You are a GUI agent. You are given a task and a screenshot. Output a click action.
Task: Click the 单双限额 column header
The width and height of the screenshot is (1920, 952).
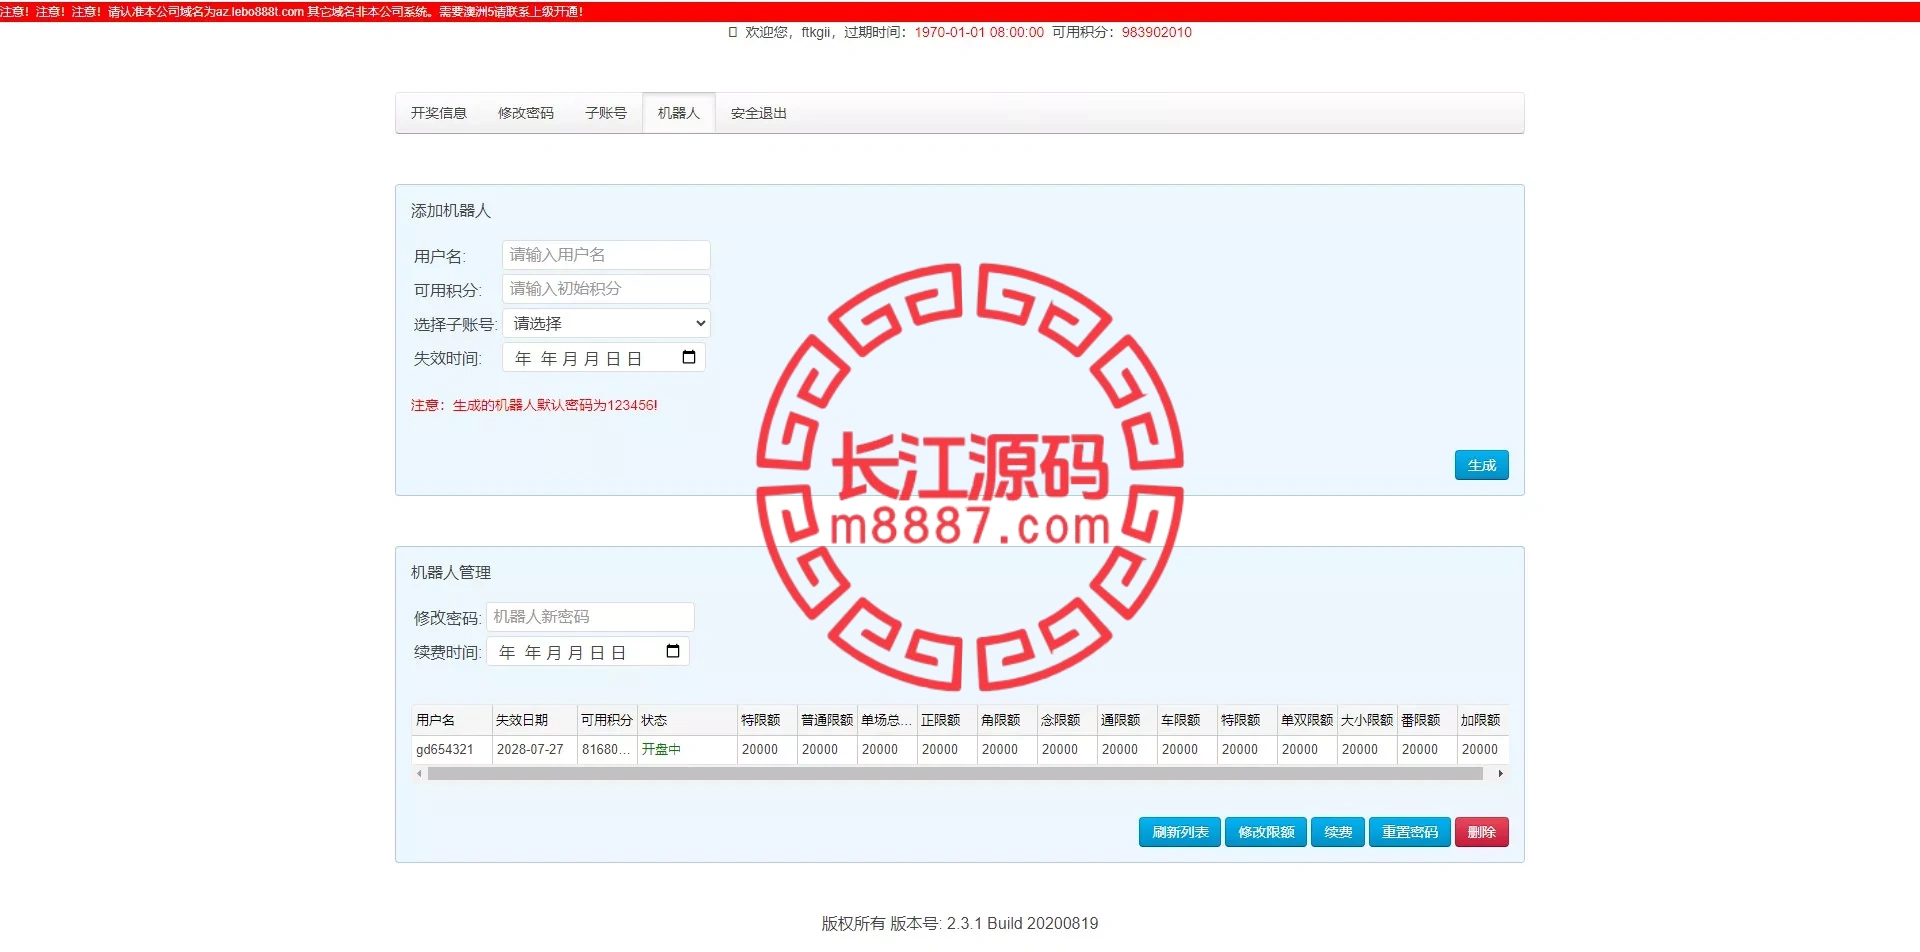1307,720
